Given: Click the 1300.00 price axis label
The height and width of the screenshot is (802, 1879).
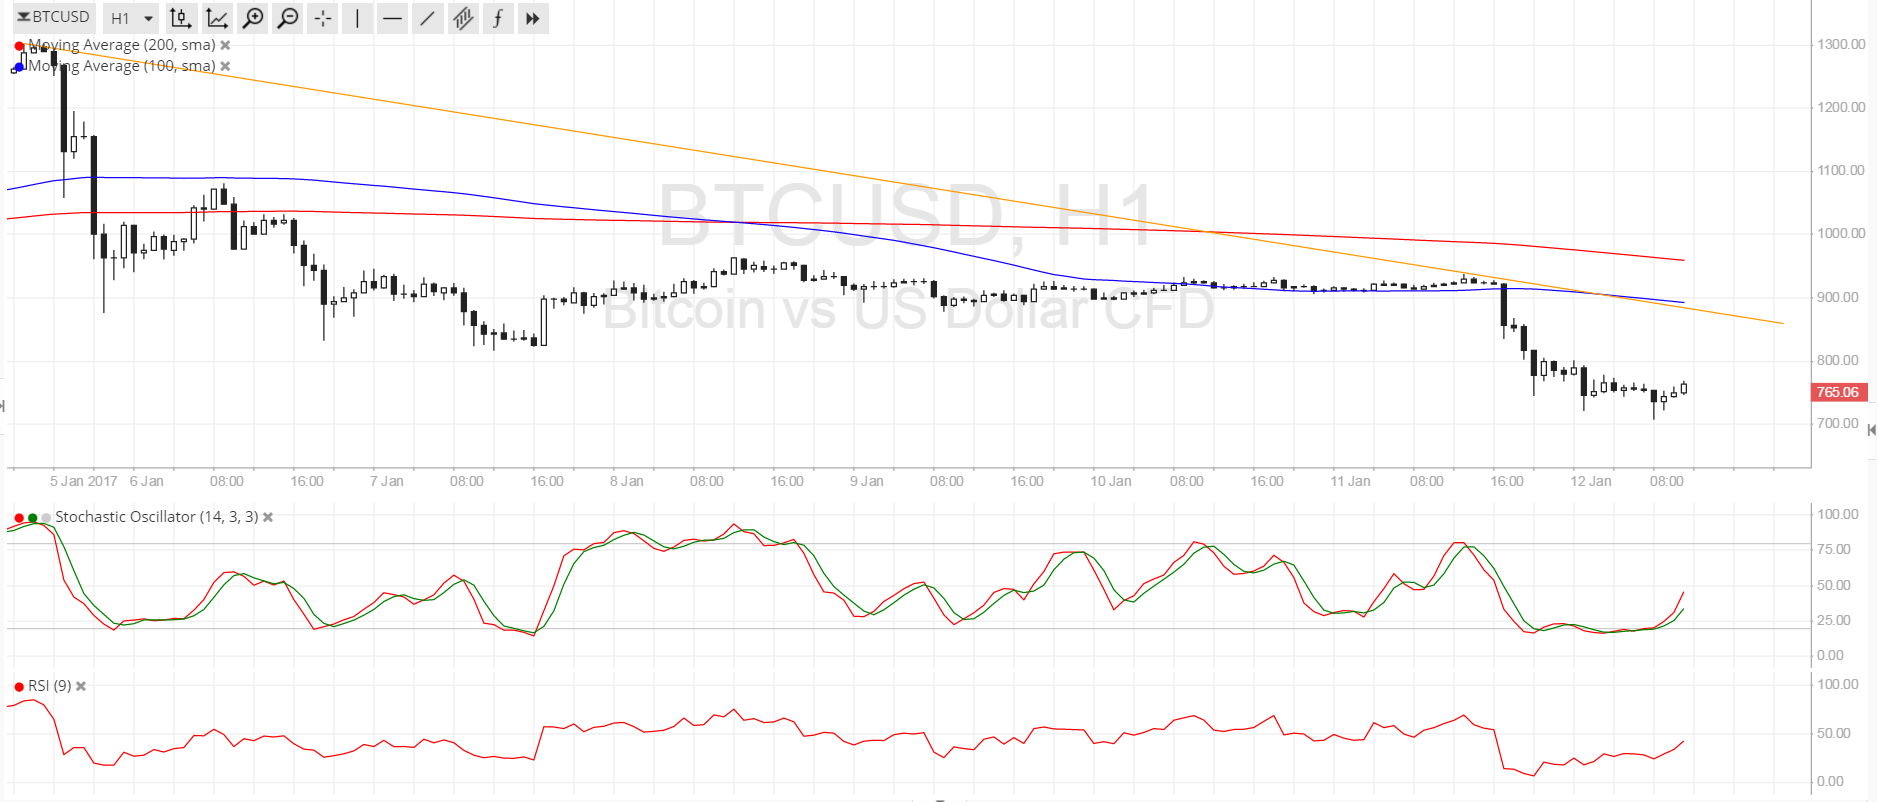Looking at the screenshot, I should pos(1841,44).
